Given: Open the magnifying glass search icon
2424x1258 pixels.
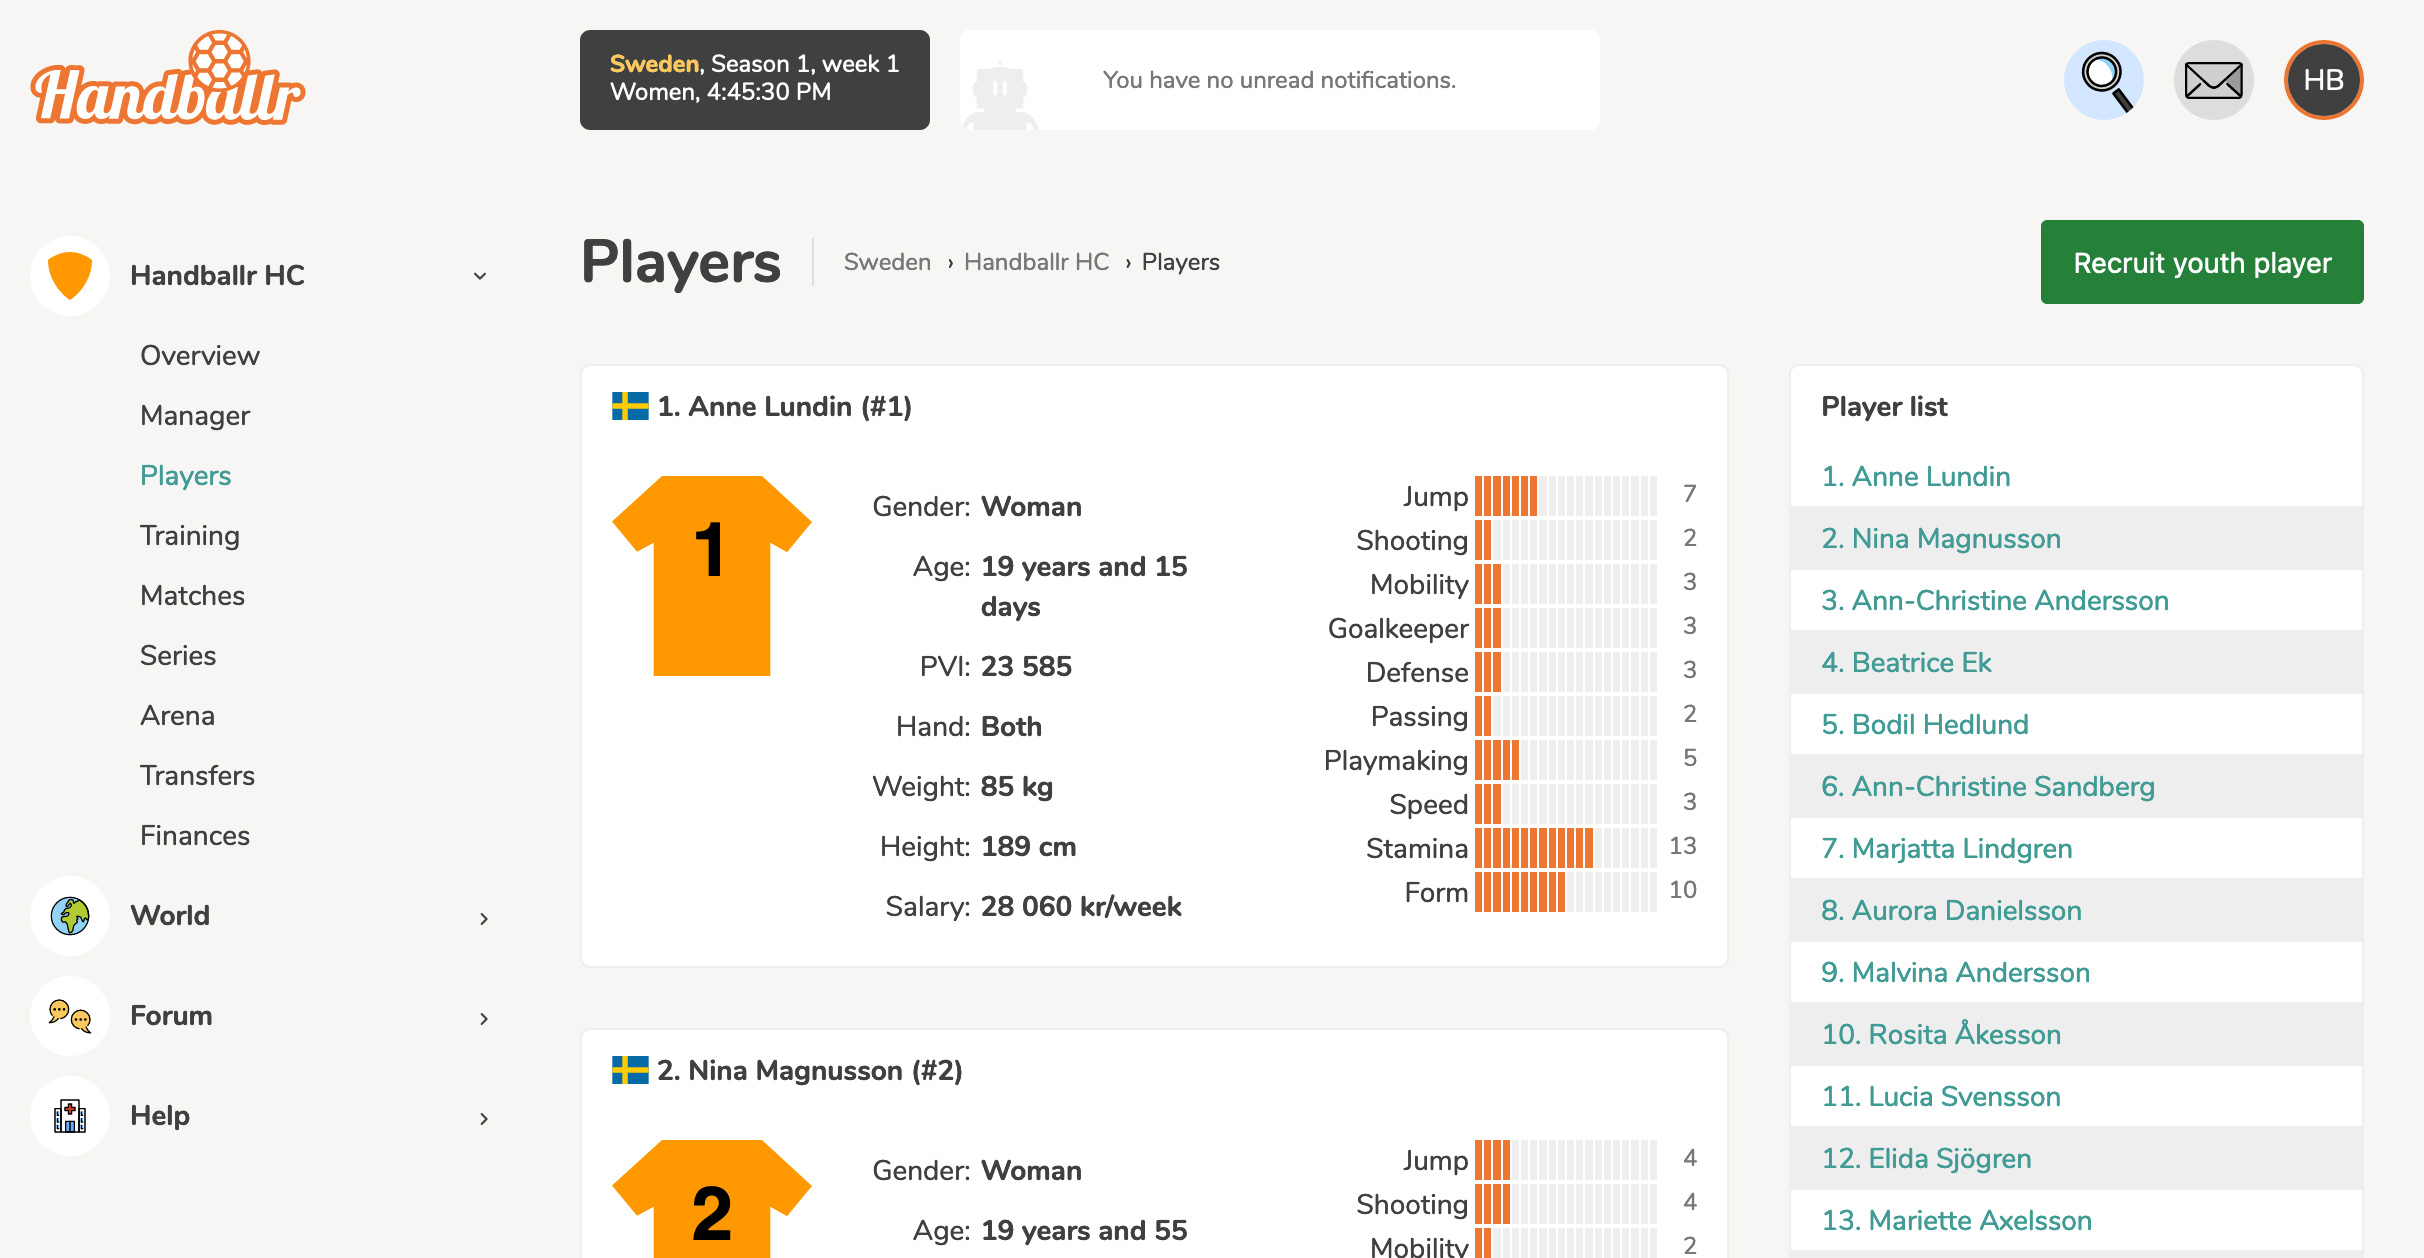Looking at the screenshot, I should click(2103, 80).
